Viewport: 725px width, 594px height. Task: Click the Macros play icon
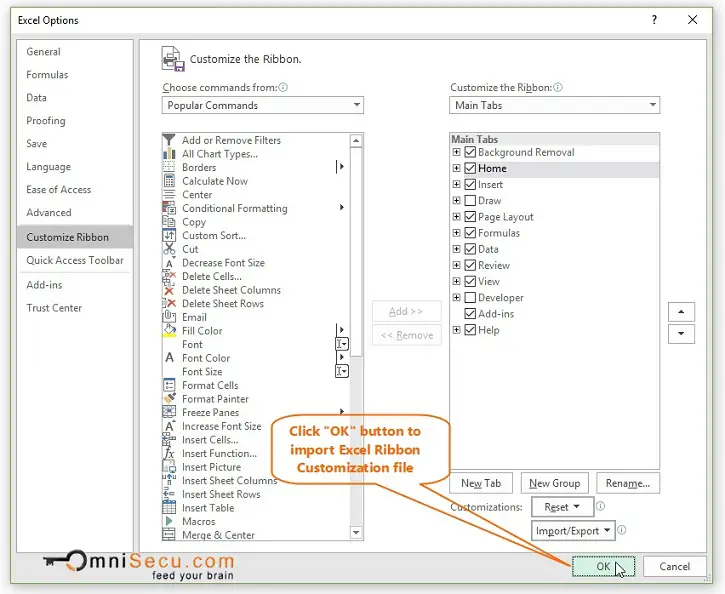(169, 521)
